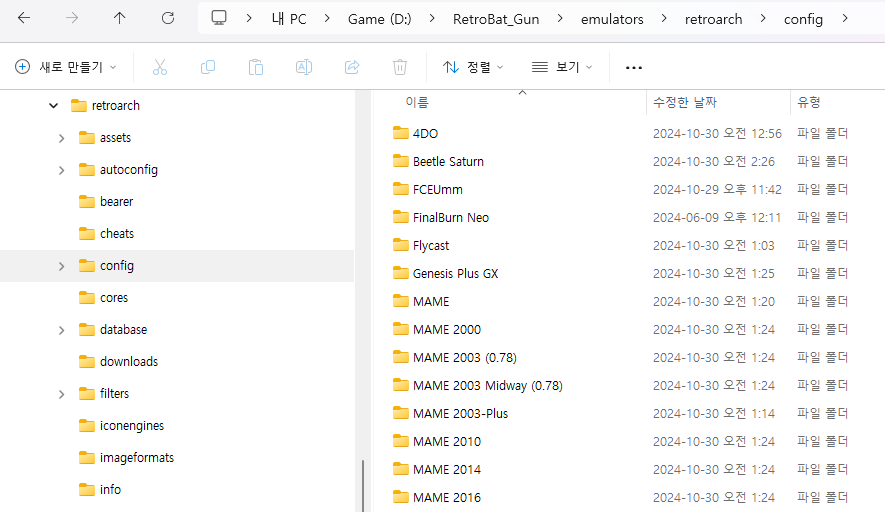Open the 정렬 (Sort) dropdown

[x=473, y=67]
